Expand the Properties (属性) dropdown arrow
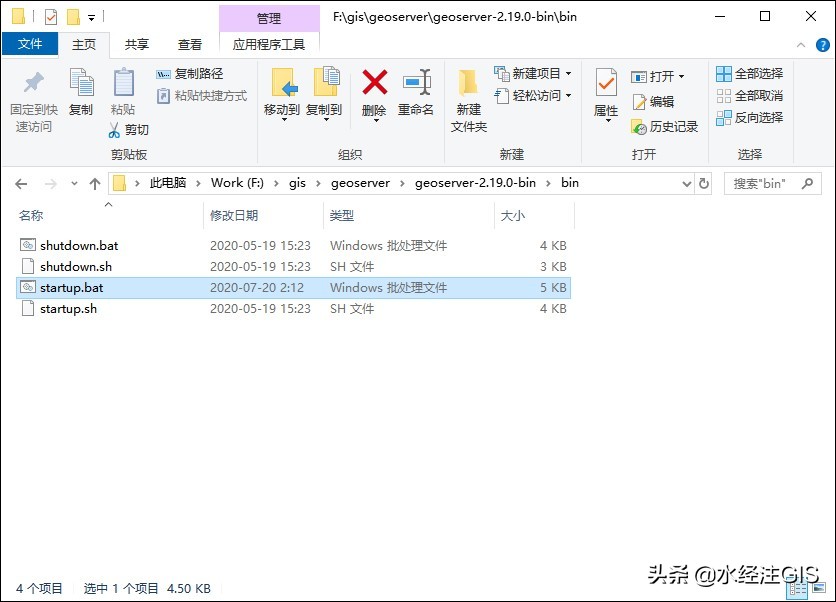 click(x=608, y=121)
